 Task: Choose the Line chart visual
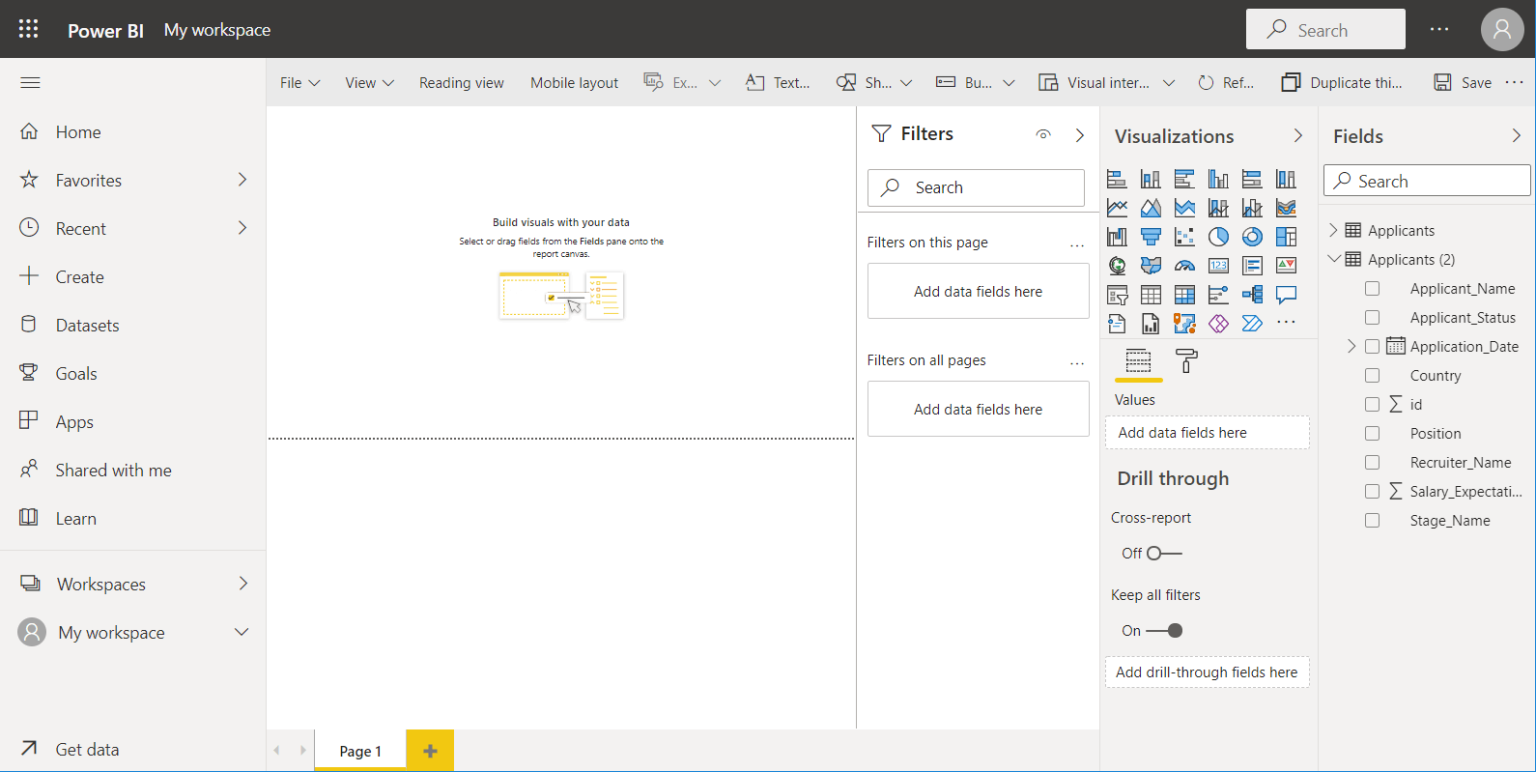point(1117,207)
